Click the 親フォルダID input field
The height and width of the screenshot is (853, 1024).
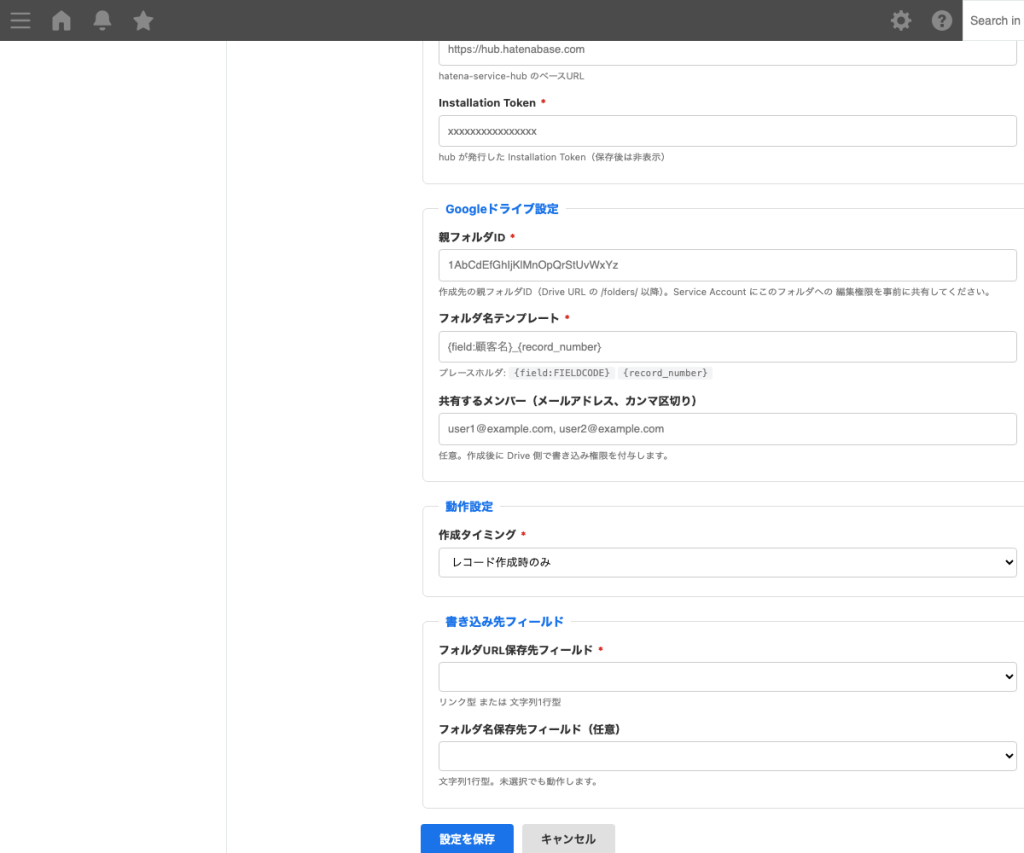[x=727, y=265]
